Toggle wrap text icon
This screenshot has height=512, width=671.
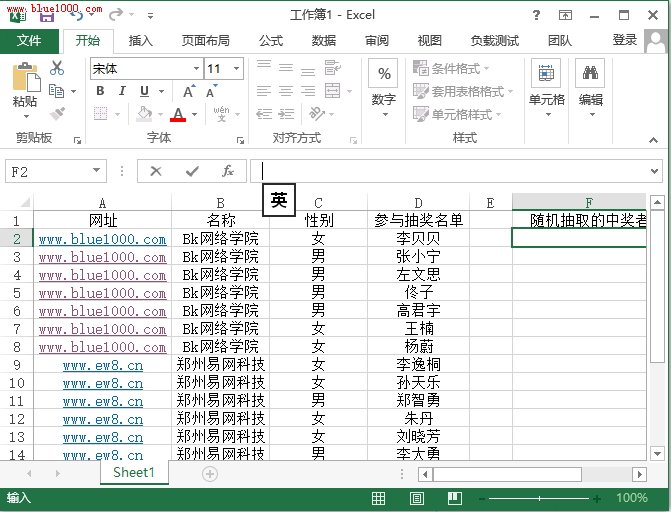pos(333,68)
